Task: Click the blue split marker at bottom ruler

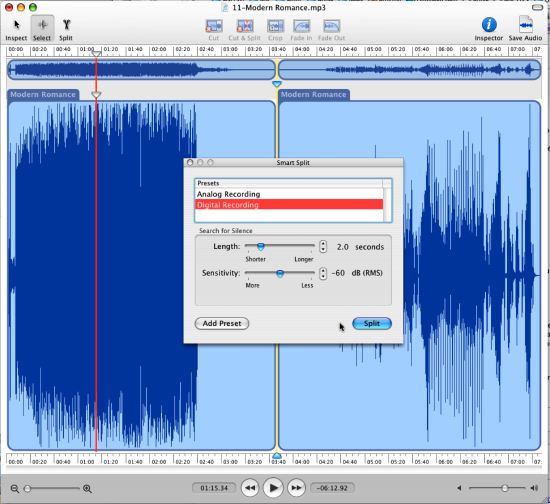Action: click(x=277, y=456)
